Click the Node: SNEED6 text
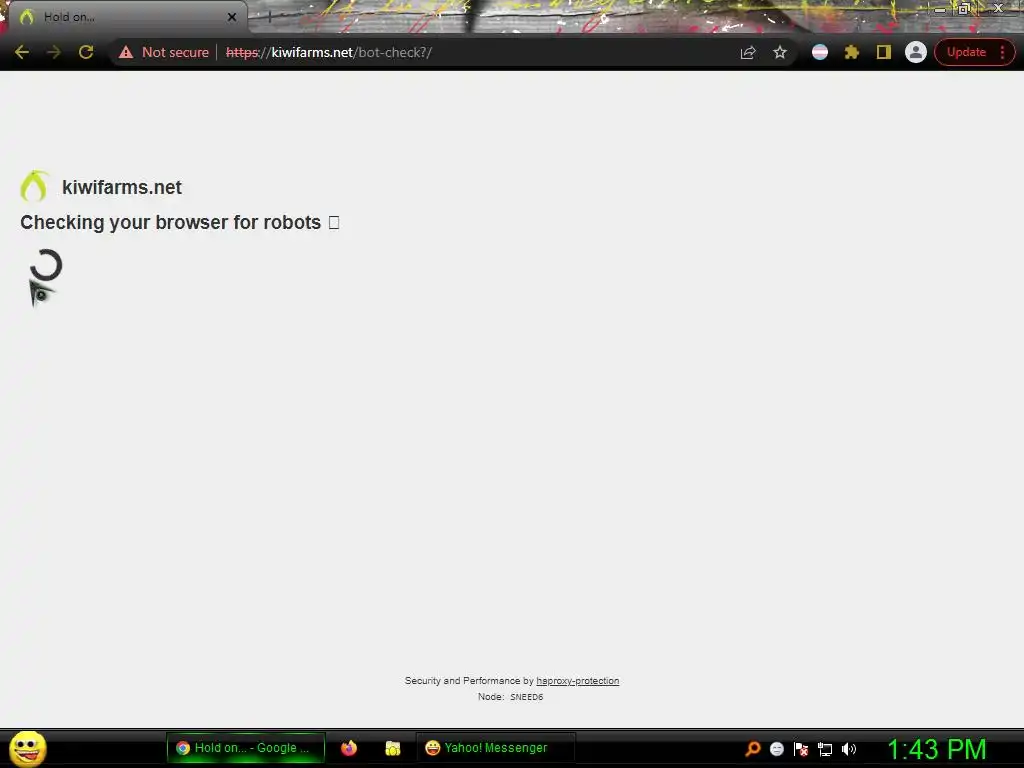Screen dimensions: 1024x768 (x=510, y=697)
